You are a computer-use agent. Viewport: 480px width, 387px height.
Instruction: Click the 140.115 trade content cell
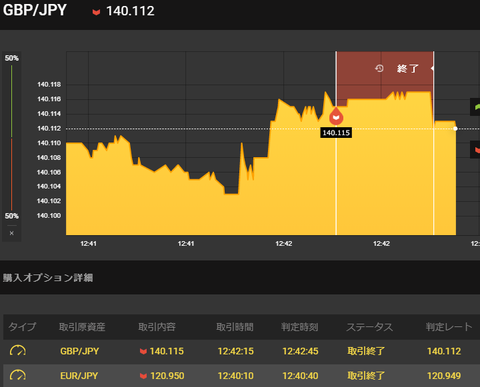162,351
